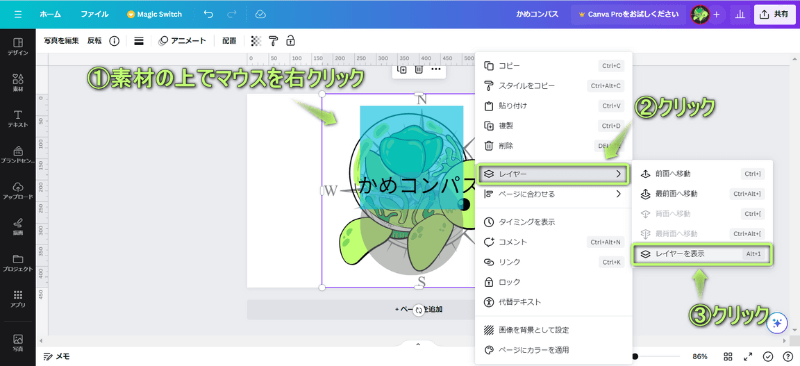Click the checkmark circle icon in bottom bar
The image size is (800, 366).
click(768, 356)
